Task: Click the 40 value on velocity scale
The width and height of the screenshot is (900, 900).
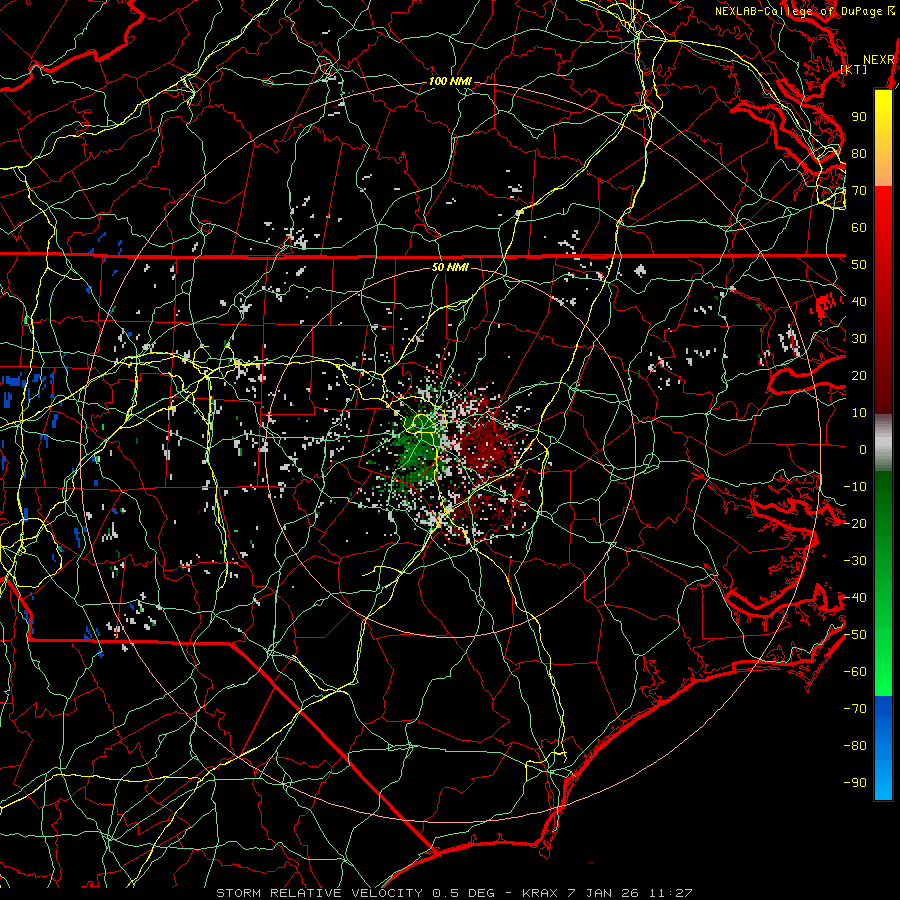Action: point(859,302)
